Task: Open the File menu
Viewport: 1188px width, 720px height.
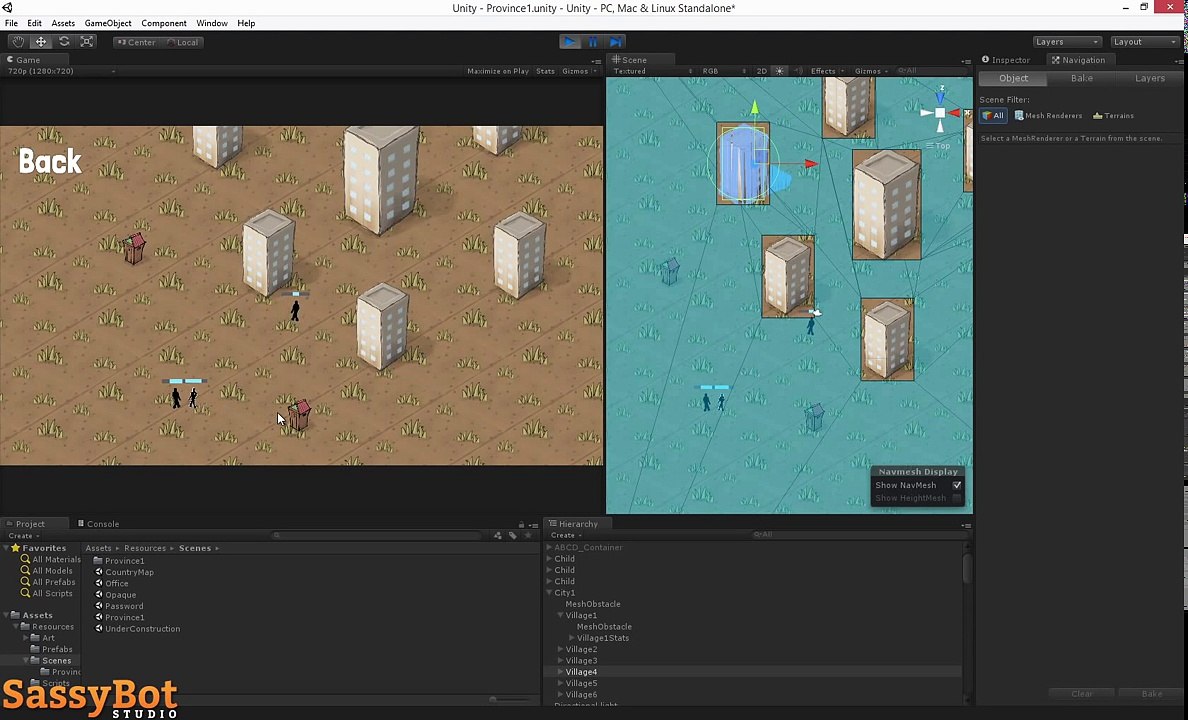Action: 11,23
